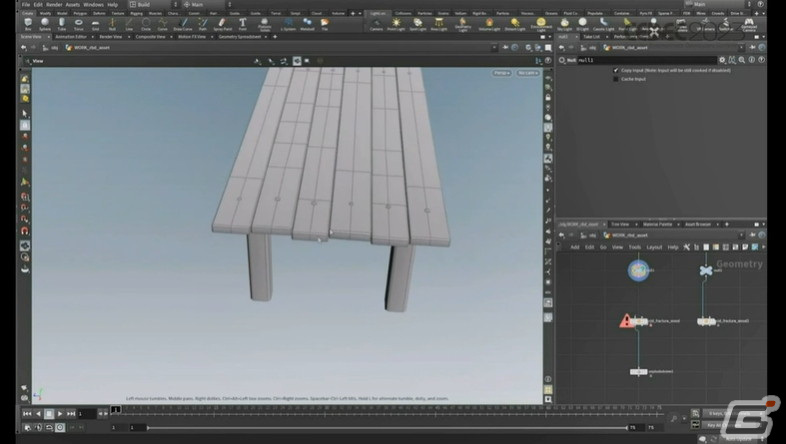
Task: Add a Camera from the lights shelf
Action: click(376, 24)
